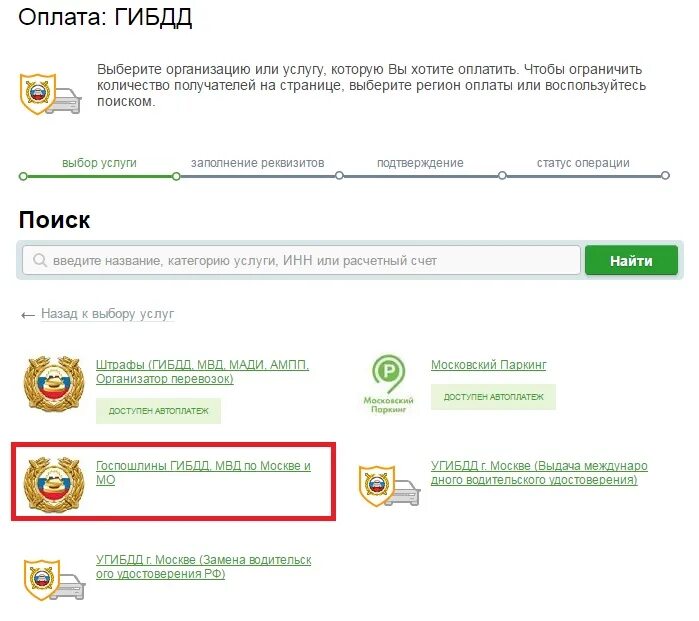699x621 pixels.
Task: Open the Московский Паркинг link
Action: click(488, 365)
